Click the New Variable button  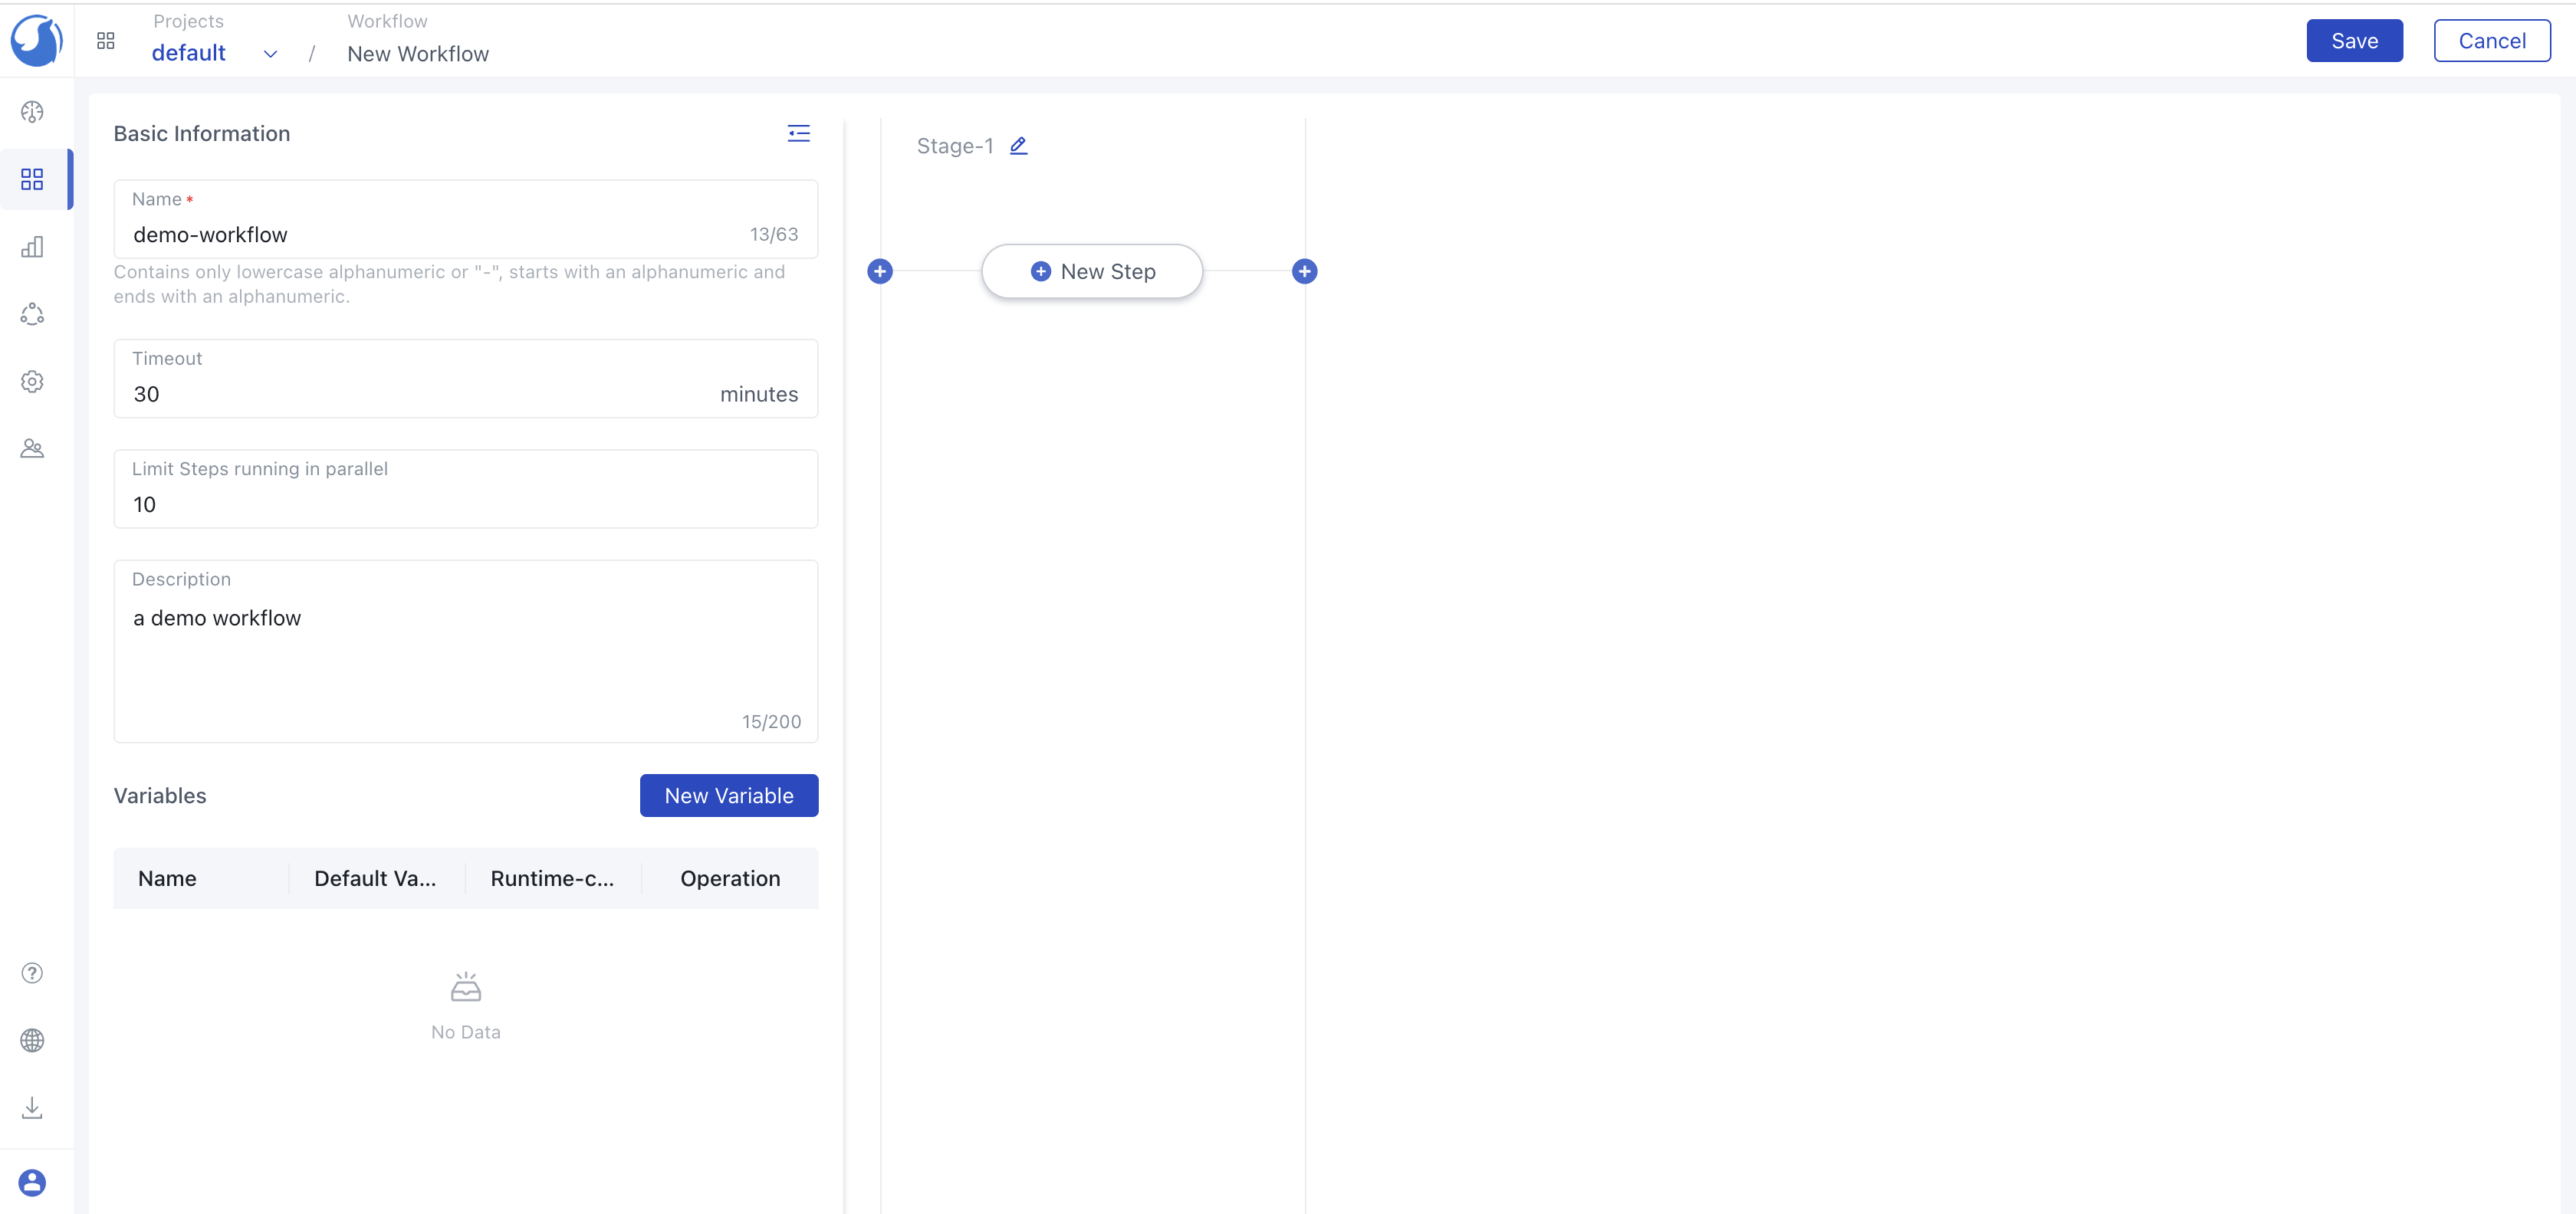[729, 795]
